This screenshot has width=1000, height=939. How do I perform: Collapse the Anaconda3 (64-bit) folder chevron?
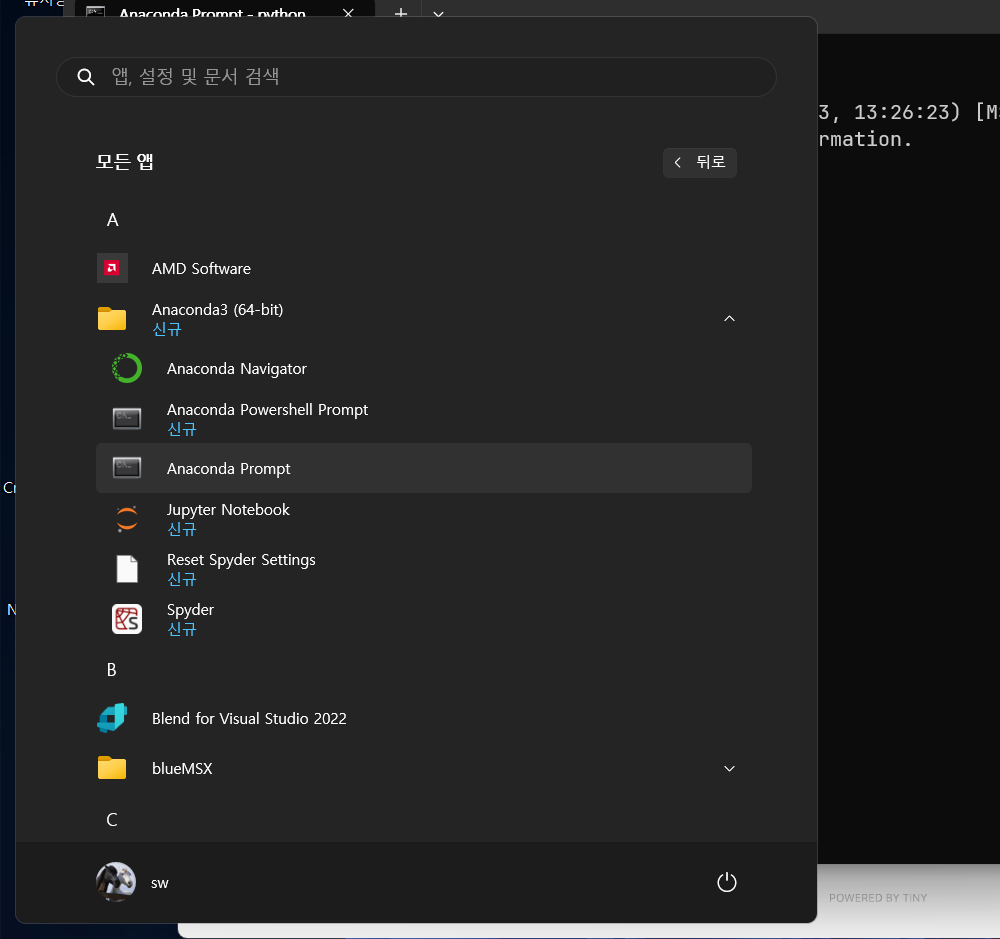tap(729, 318)
